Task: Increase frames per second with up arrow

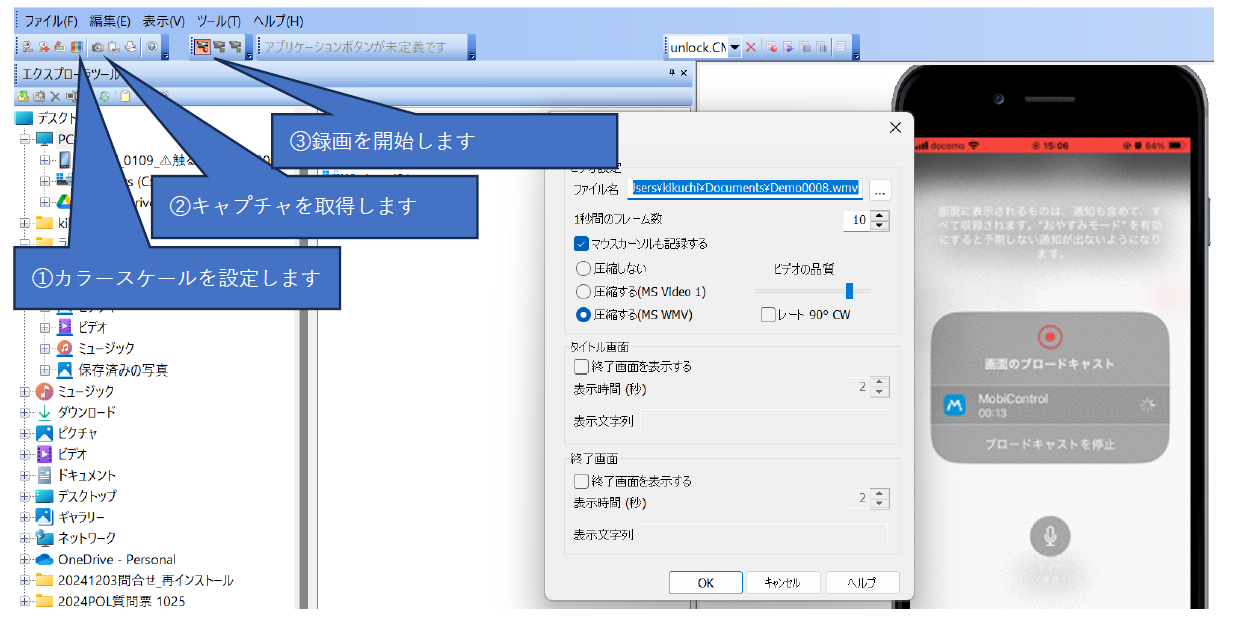Action: [x=879, y=216]
